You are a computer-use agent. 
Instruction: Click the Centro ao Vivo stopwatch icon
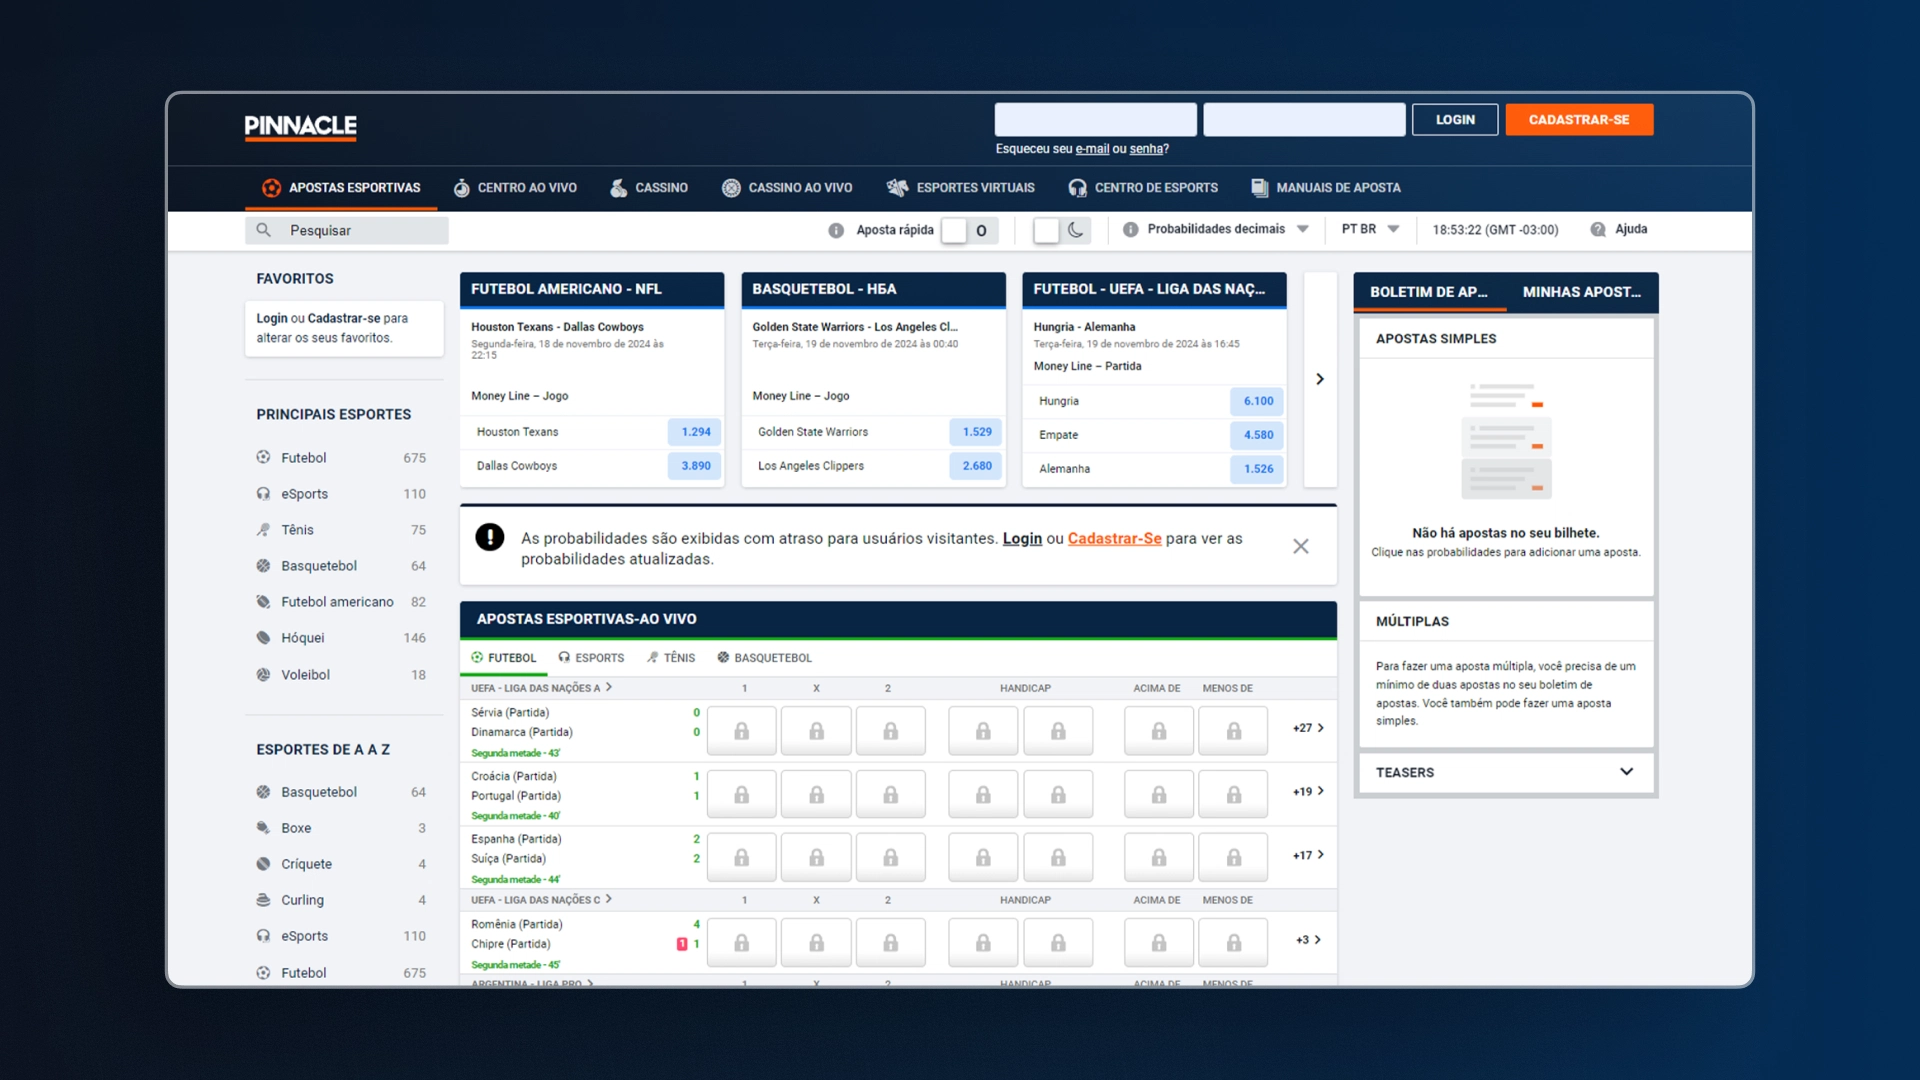[x=461, y=187]
